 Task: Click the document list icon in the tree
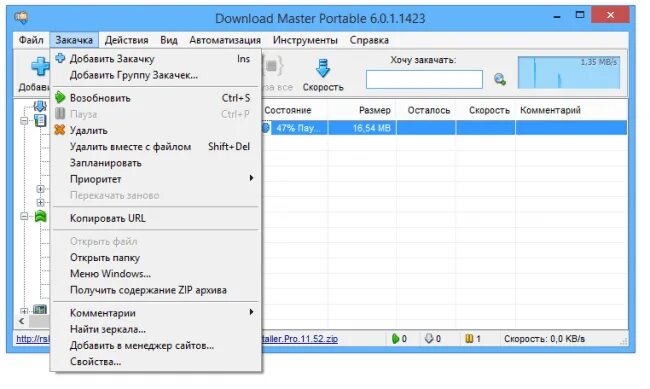tap(40, 121)
